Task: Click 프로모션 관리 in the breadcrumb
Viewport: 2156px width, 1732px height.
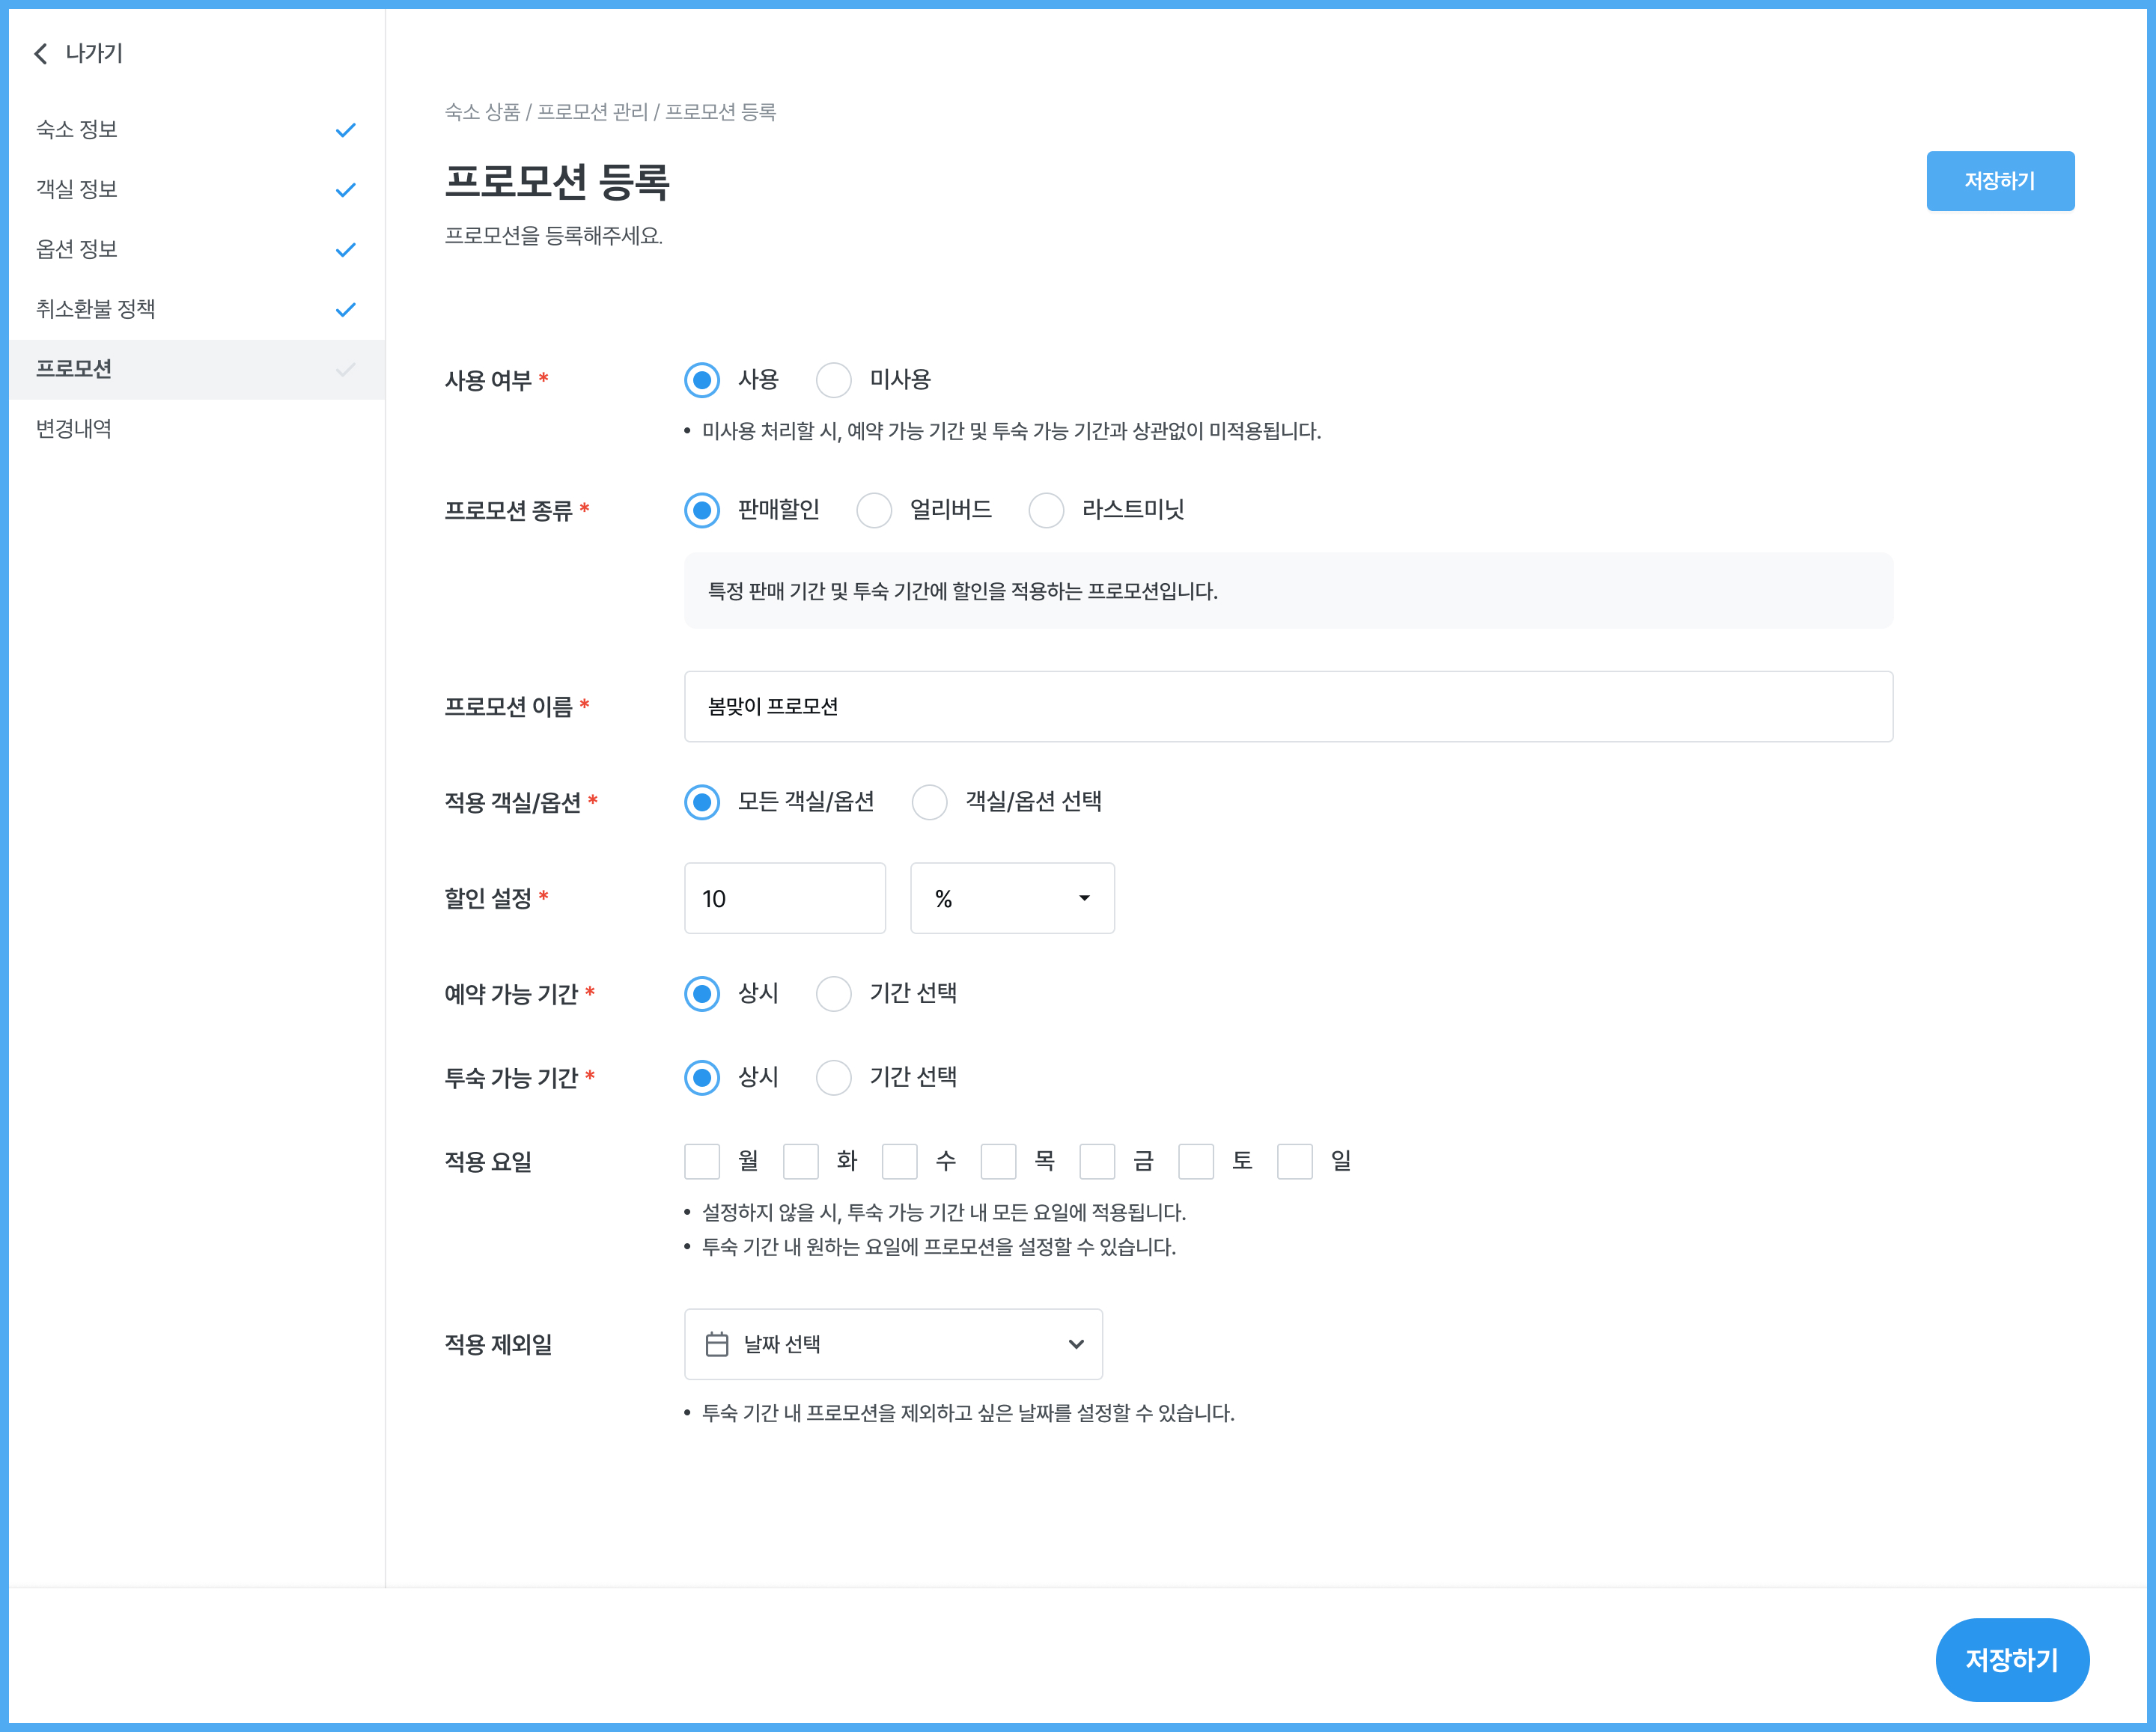Action: pos(592,112)
